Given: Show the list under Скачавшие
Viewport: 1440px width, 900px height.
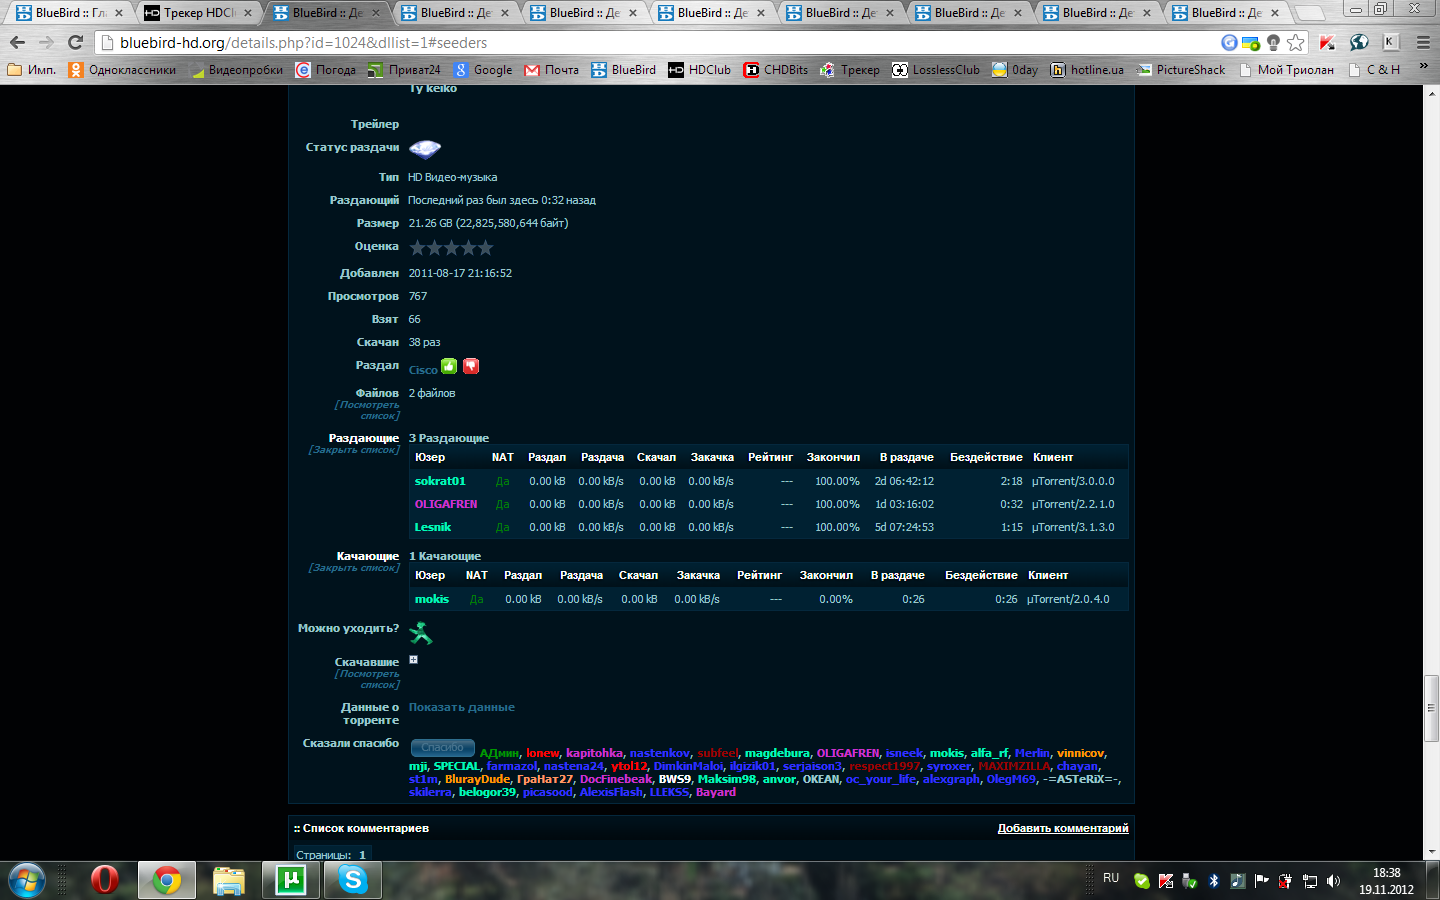Looking at the screenshot, I should (x=368, y=679).
